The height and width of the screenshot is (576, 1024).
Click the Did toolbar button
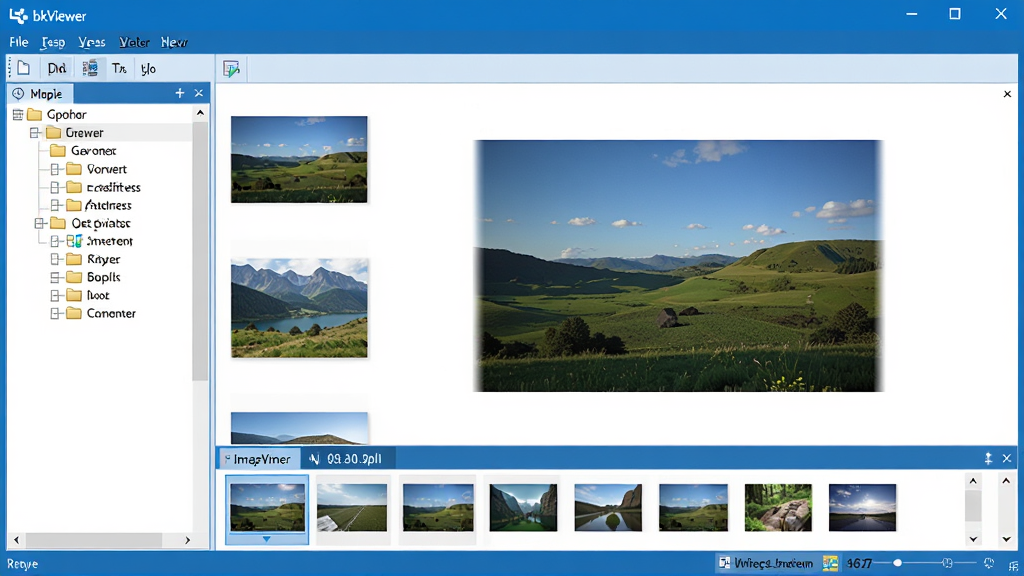click(x=57, y=69)
